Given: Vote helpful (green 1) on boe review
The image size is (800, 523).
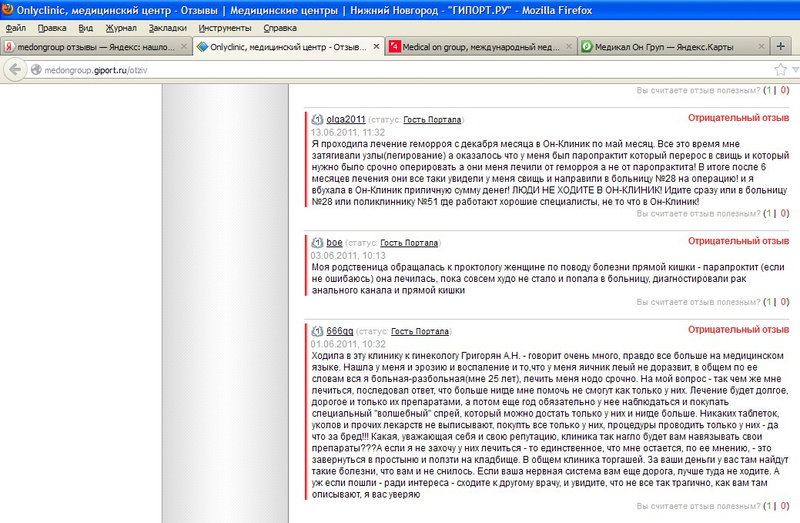Looking at the screenshot, I should pyautogui.click(x=768, y=302).
